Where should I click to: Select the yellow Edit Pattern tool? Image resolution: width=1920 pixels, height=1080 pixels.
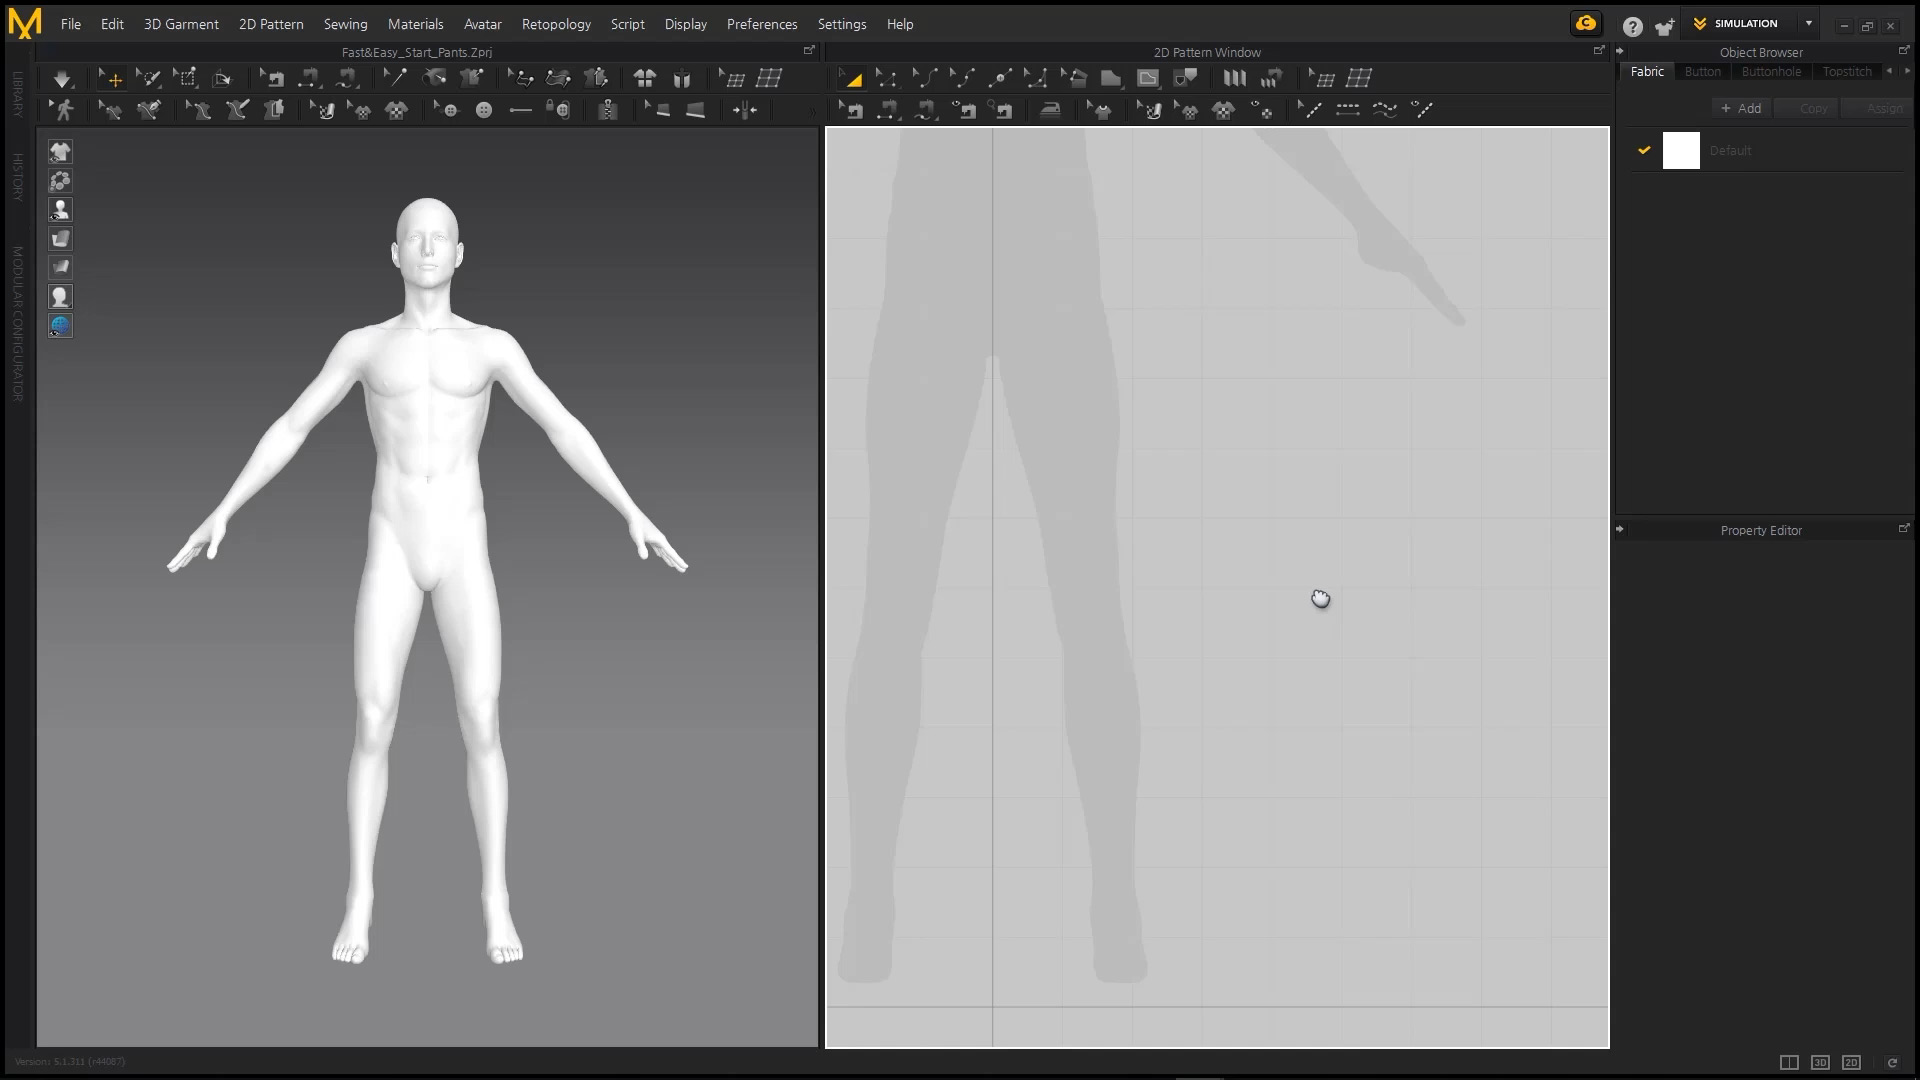click(852, 78)
